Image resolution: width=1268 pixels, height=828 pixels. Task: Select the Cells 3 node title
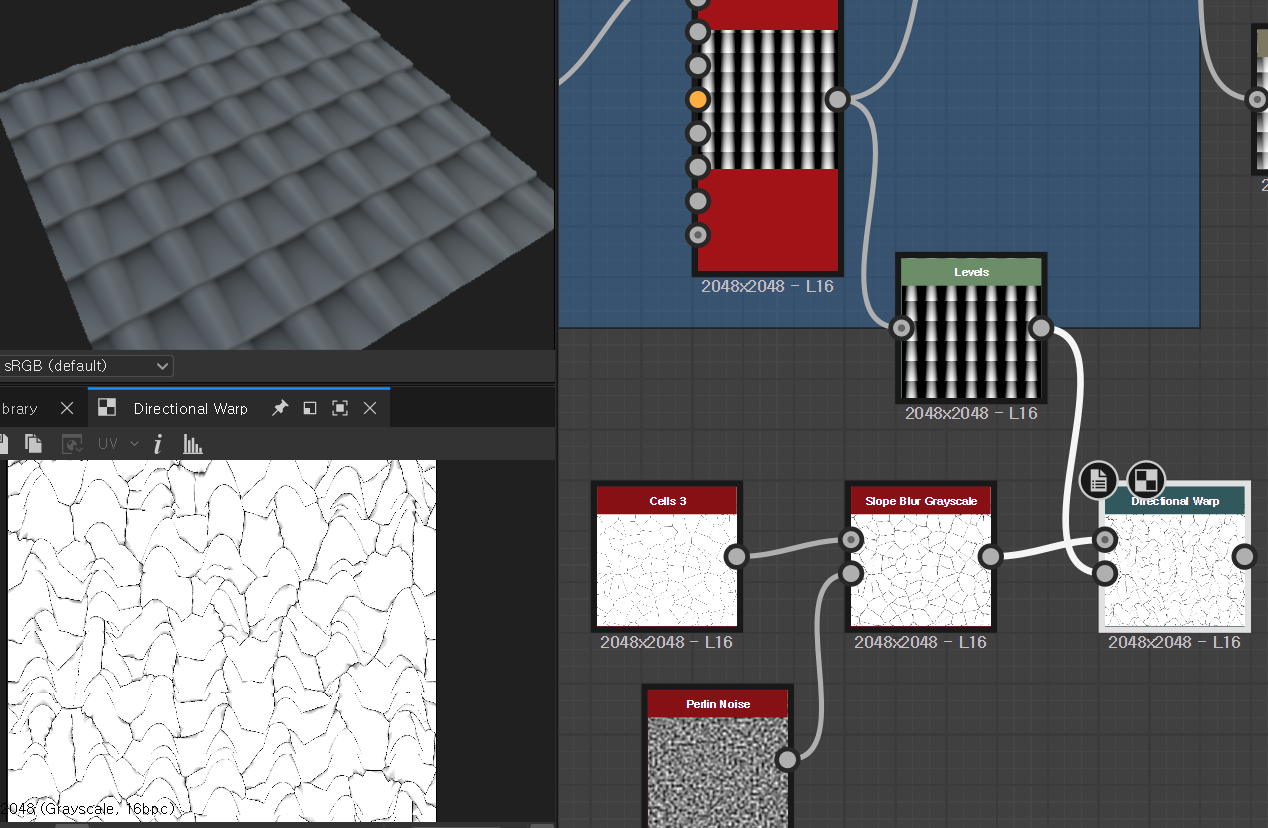(667, 501)
